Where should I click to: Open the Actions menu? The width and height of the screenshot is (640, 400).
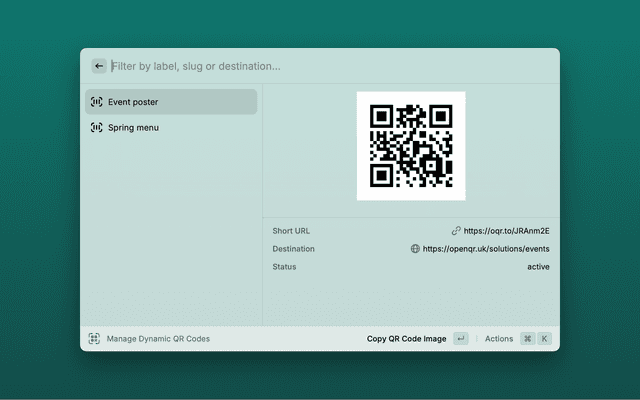[x=499, y=339]
